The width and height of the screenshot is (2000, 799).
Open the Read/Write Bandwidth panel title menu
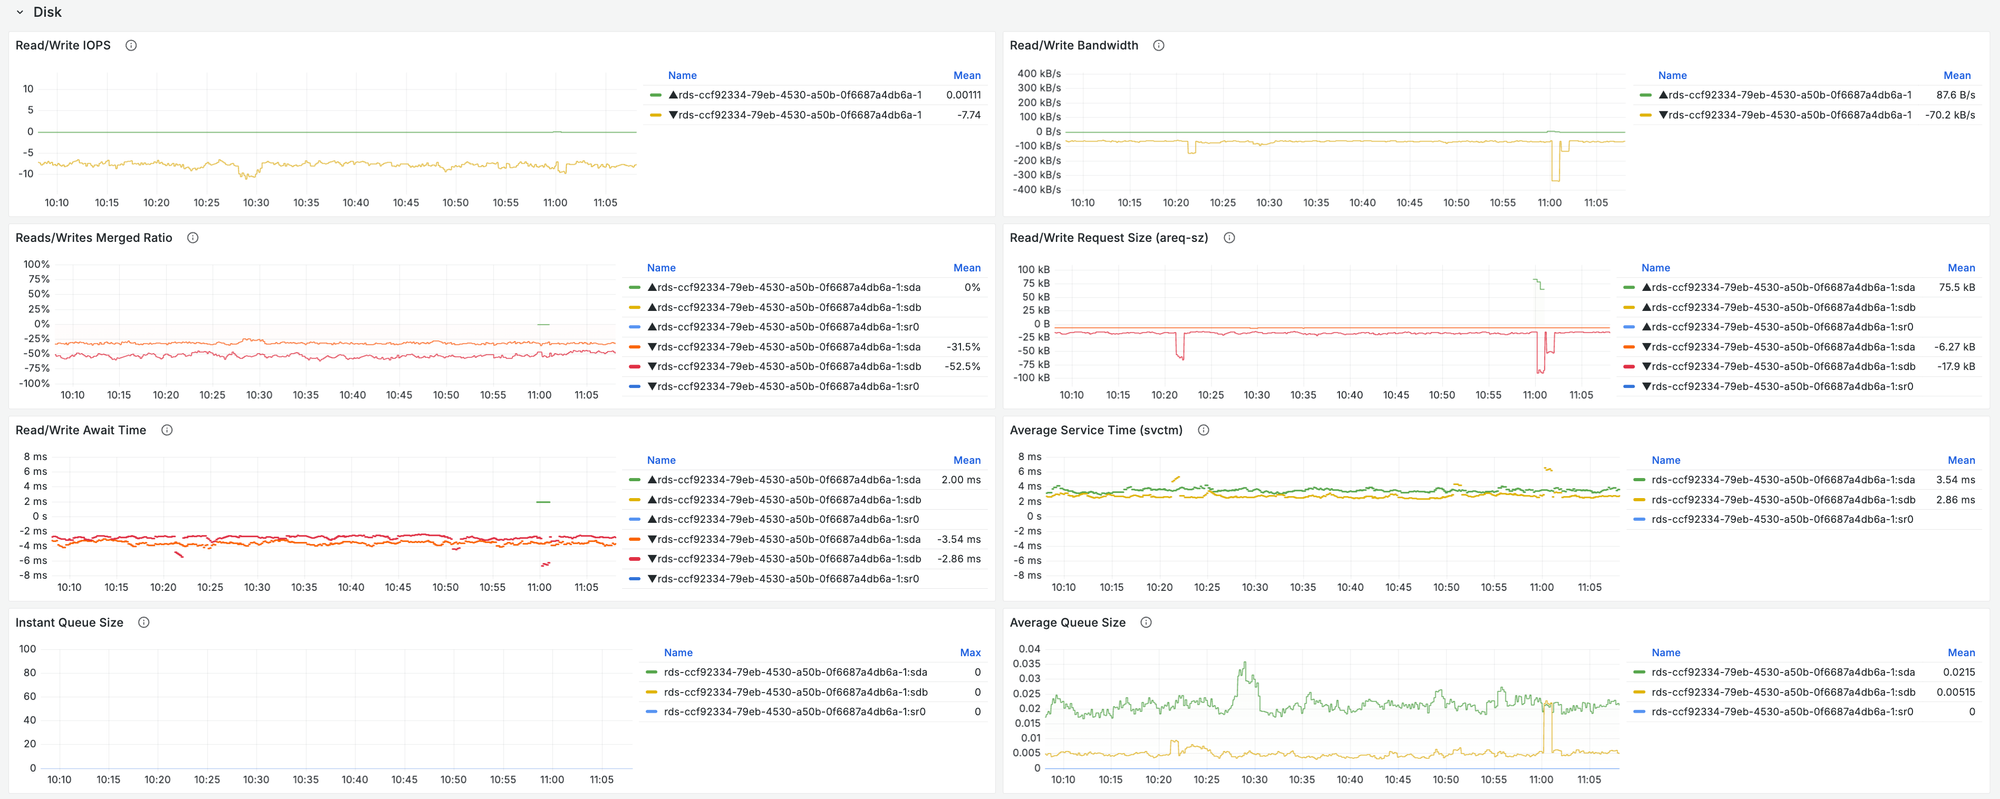tap(1073, 46)
